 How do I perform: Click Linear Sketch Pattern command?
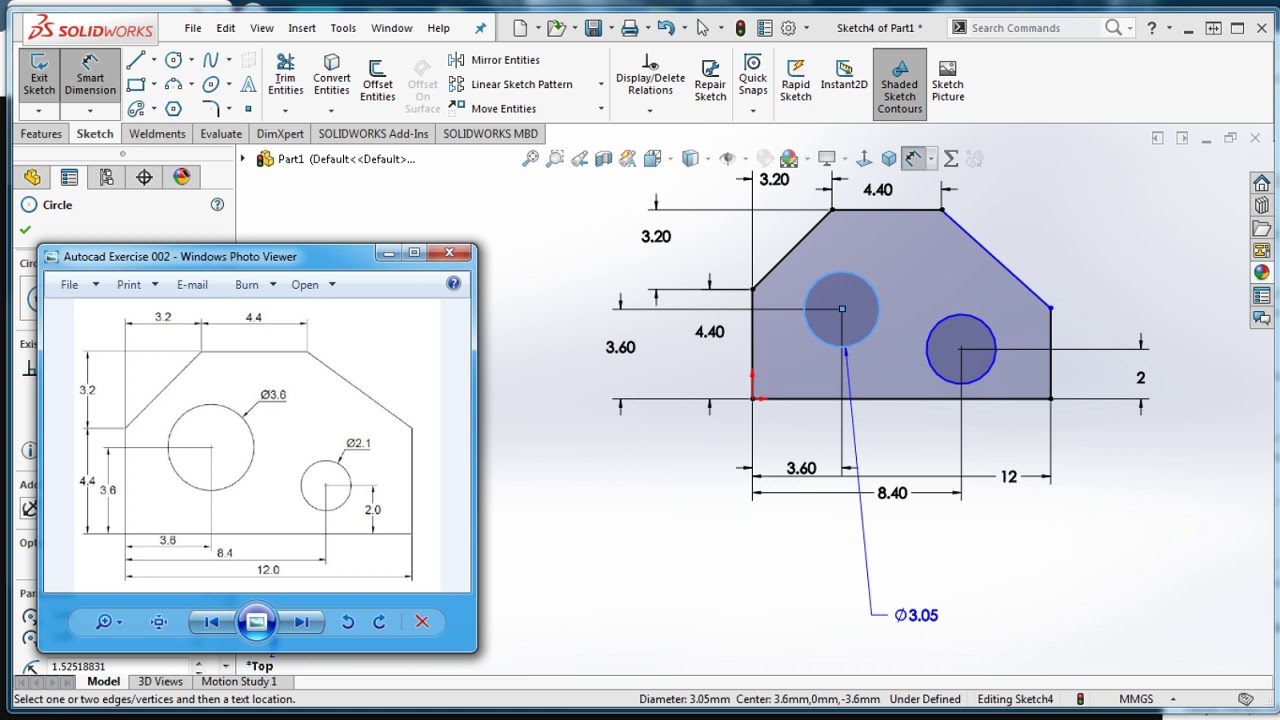[x=511, y=84]
